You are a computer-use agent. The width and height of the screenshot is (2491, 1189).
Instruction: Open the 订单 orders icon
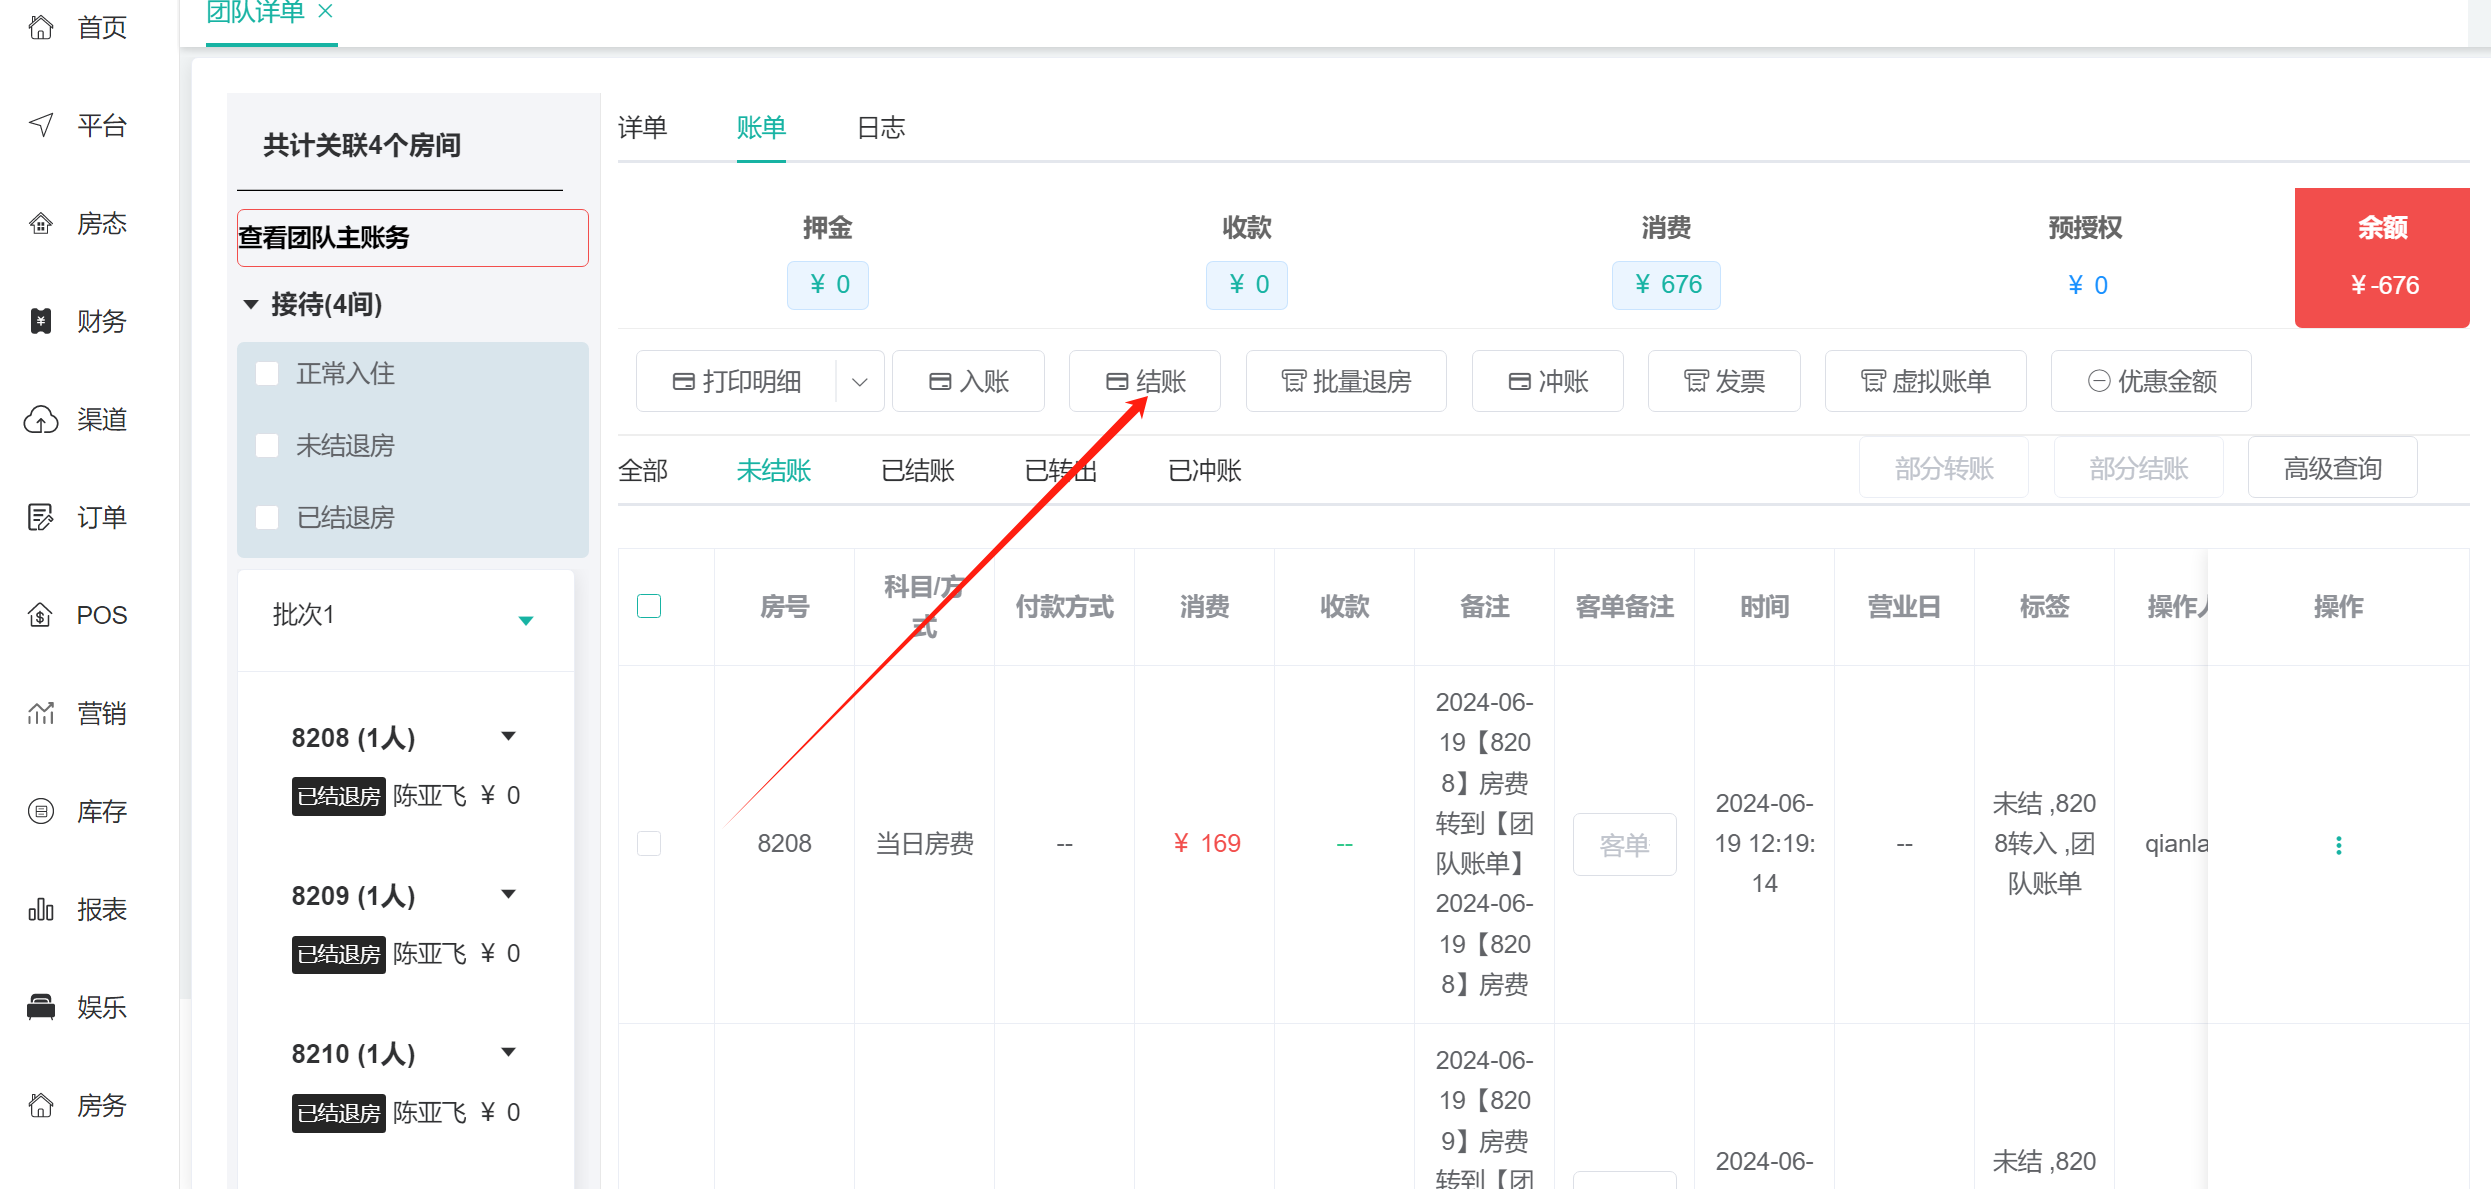pyautogui.click(x=41, y=517)
